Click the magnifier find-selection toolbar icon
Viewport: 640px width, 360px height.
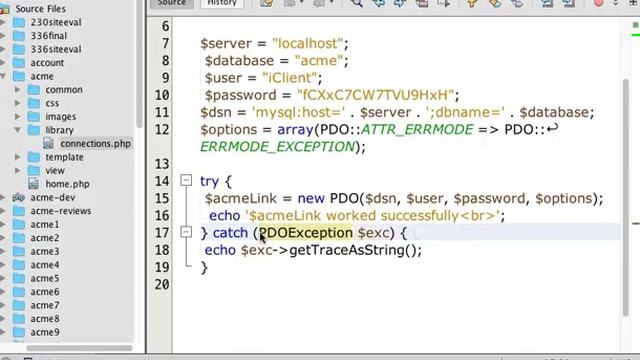coord(357,3)
